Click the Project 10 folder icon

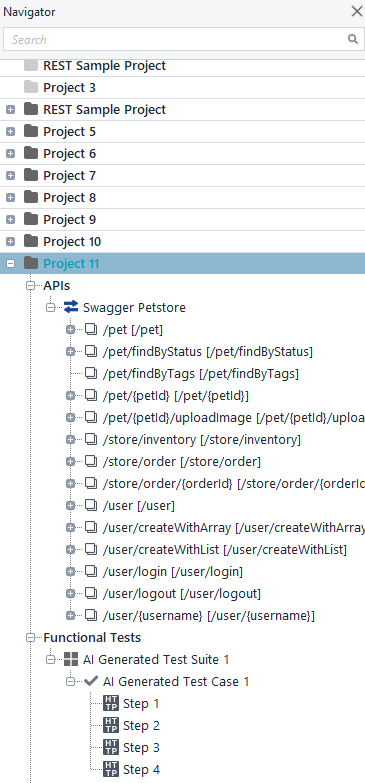[x=31, y=241]
